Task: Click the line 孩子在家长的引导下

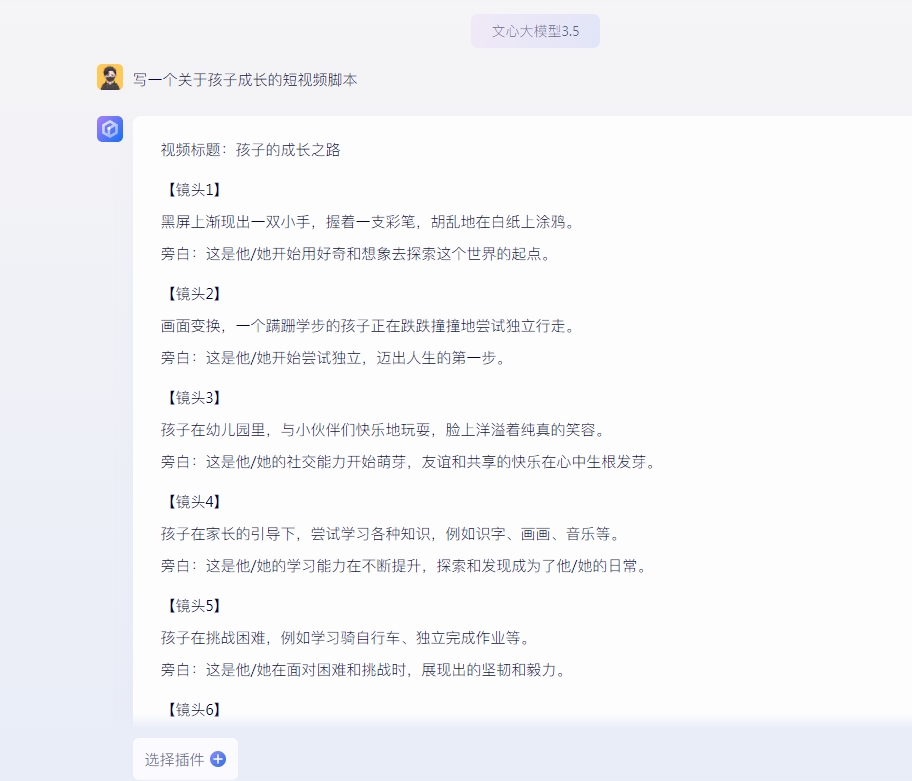Action: click(x=391, y=534)
